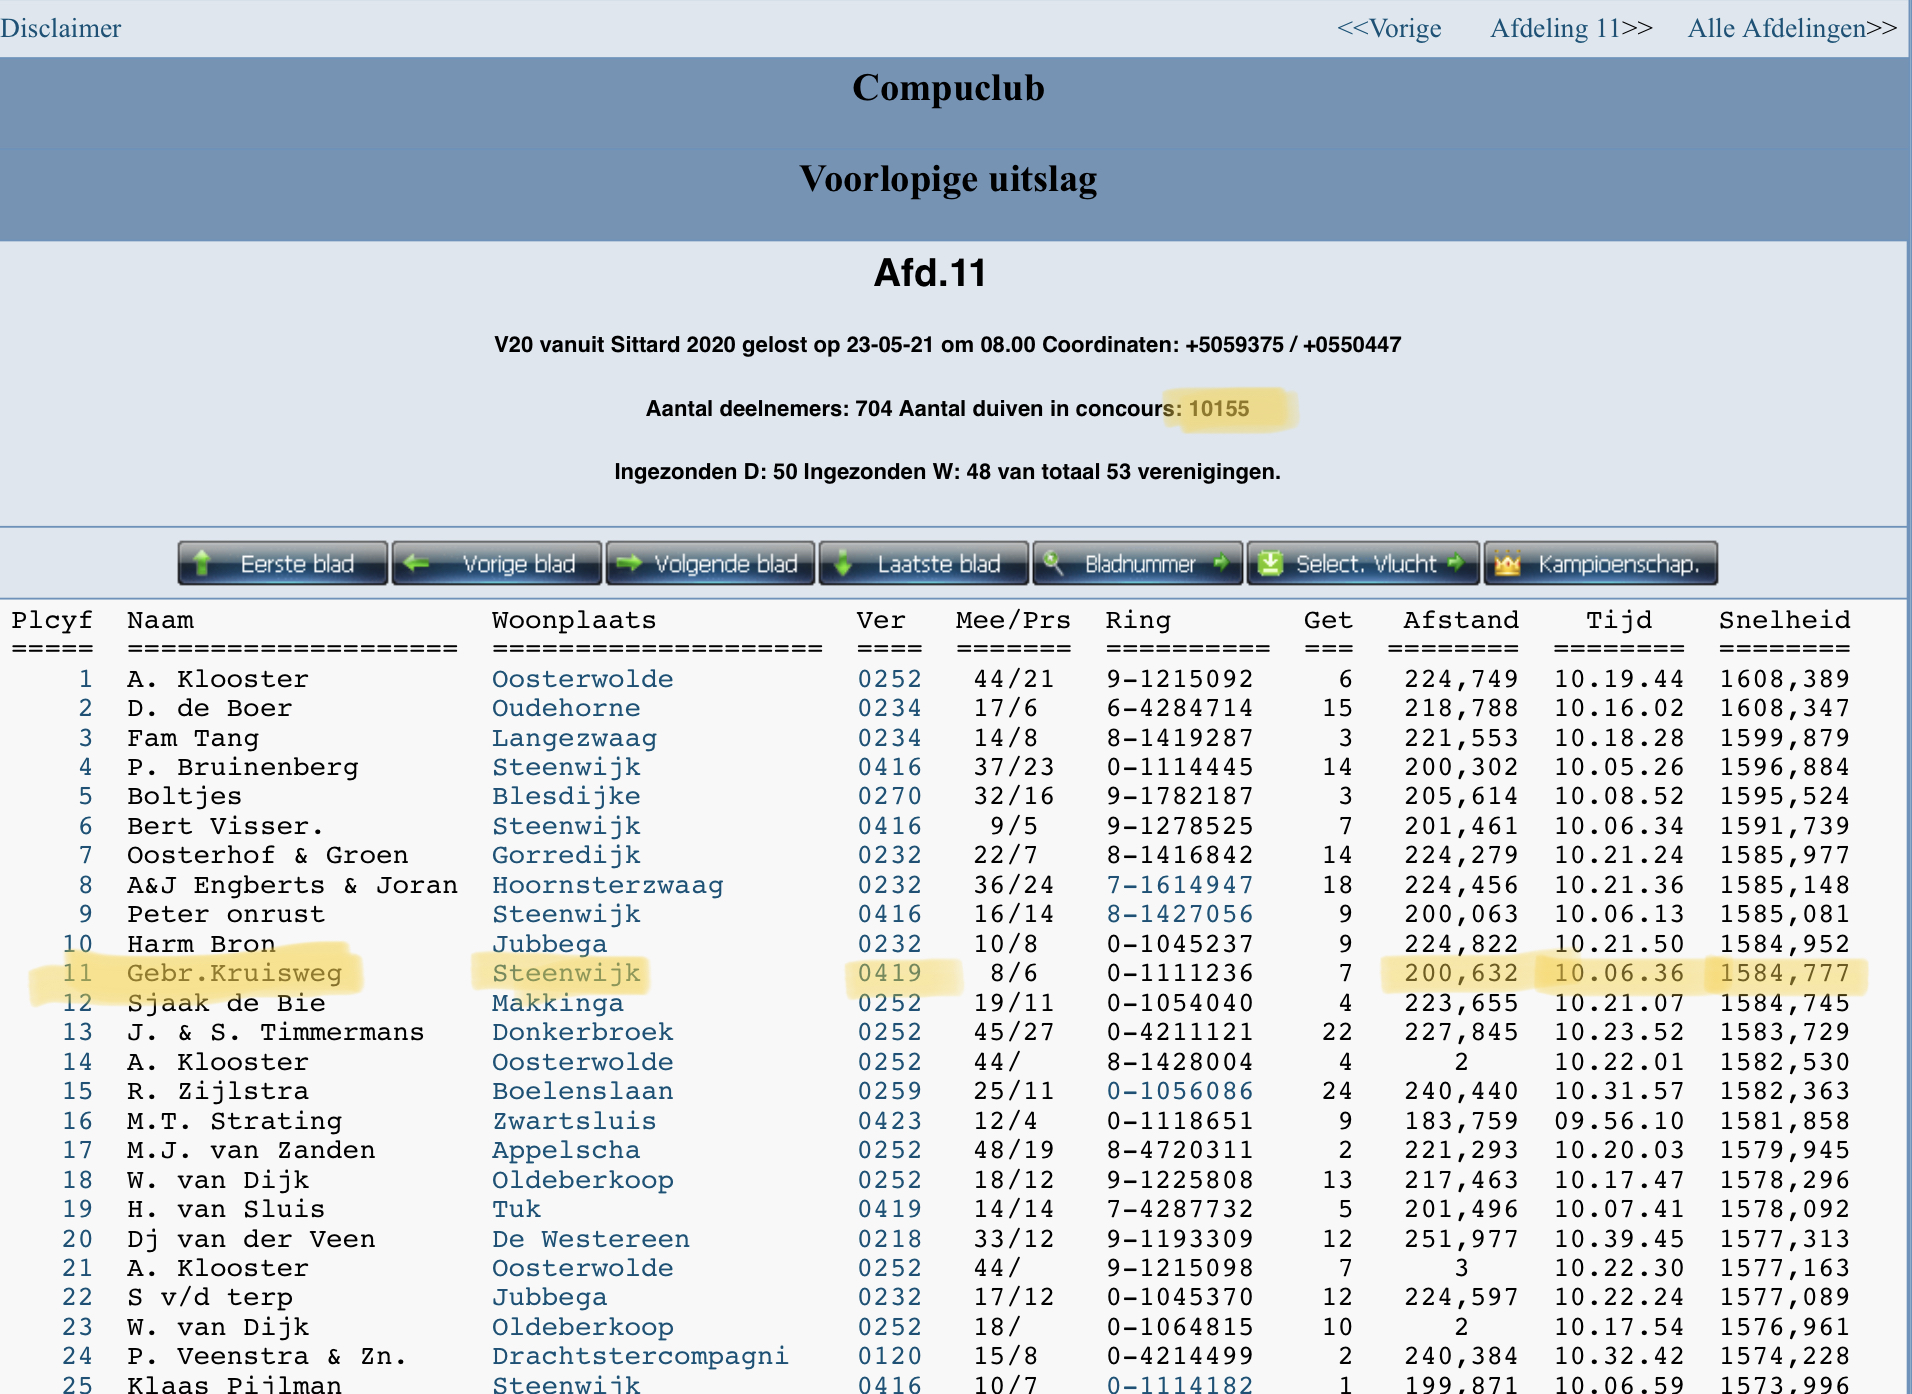Go back using Vorige blad button

tap(497, 563)
